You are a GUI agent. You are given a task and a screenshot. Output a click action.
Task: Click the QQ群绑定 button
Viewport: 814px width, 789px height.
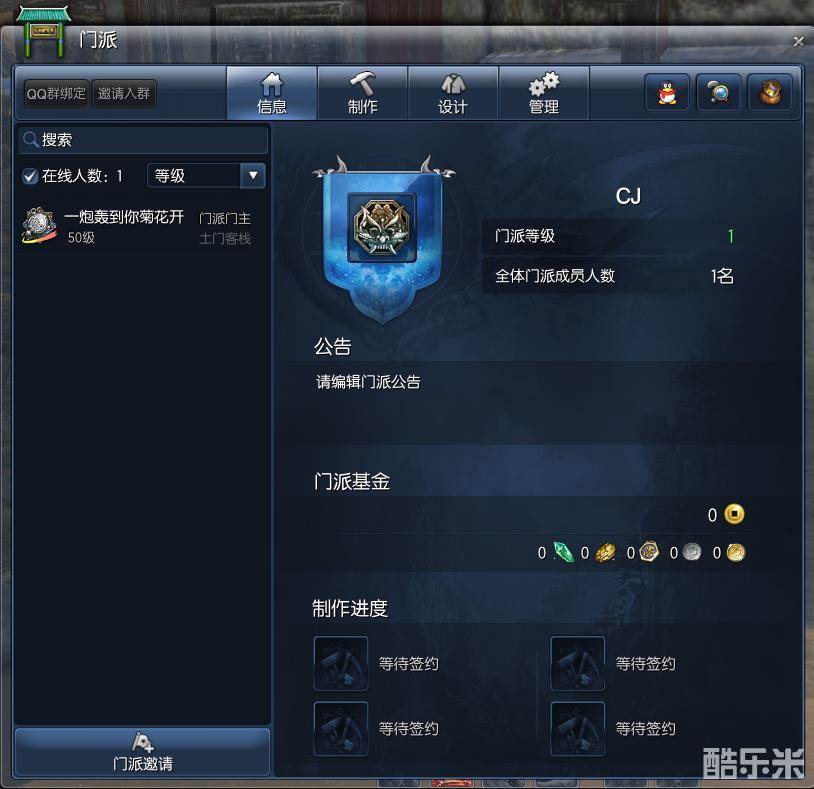point(56,93)
